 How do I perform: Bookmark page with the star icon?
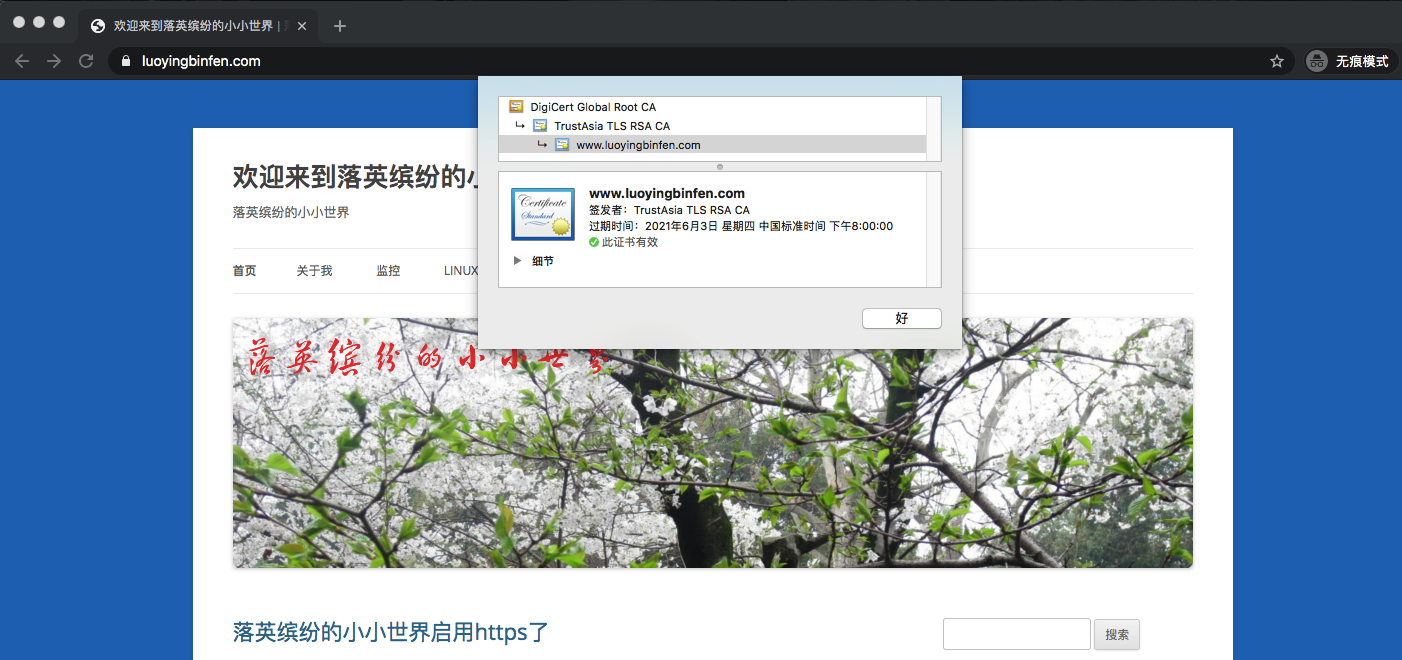1276,61
